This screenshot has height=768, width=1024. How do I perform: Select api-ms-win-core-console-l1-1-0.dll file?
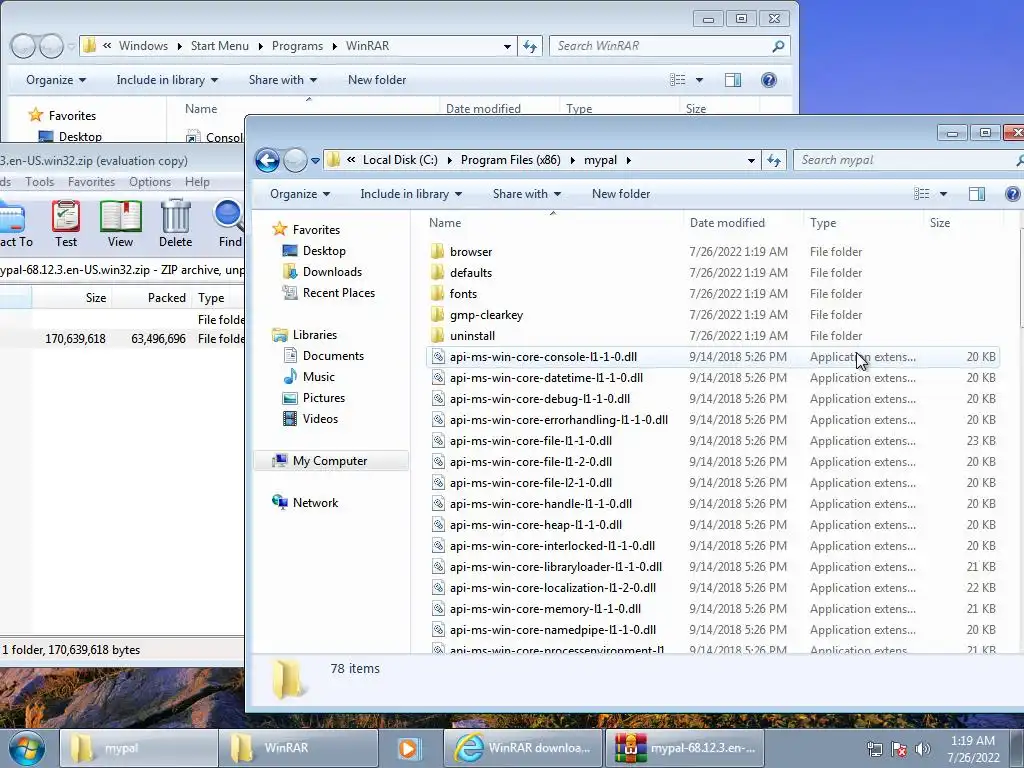click(x=712, y=357)
